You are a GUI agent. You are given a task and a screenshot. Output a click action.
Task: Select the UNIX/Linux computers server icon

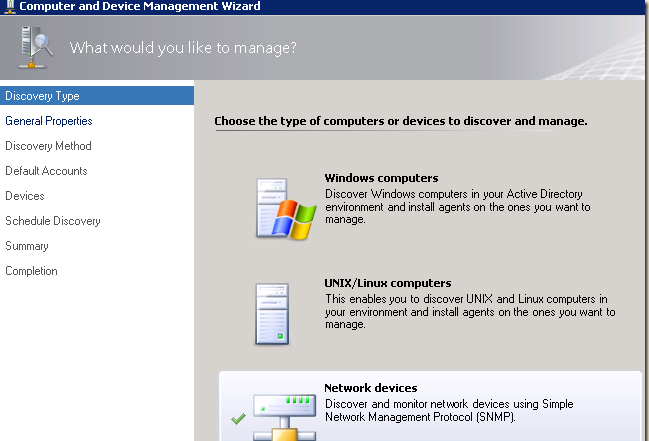[272, 314]
